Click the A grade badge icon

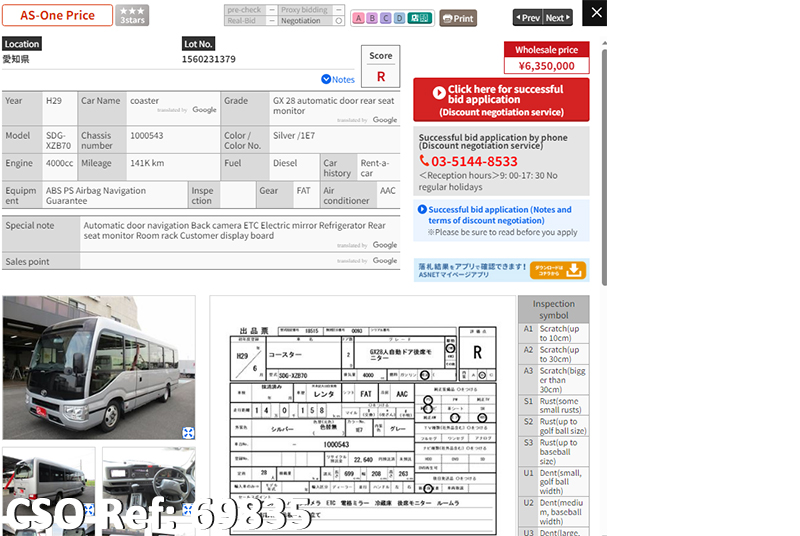359,18
